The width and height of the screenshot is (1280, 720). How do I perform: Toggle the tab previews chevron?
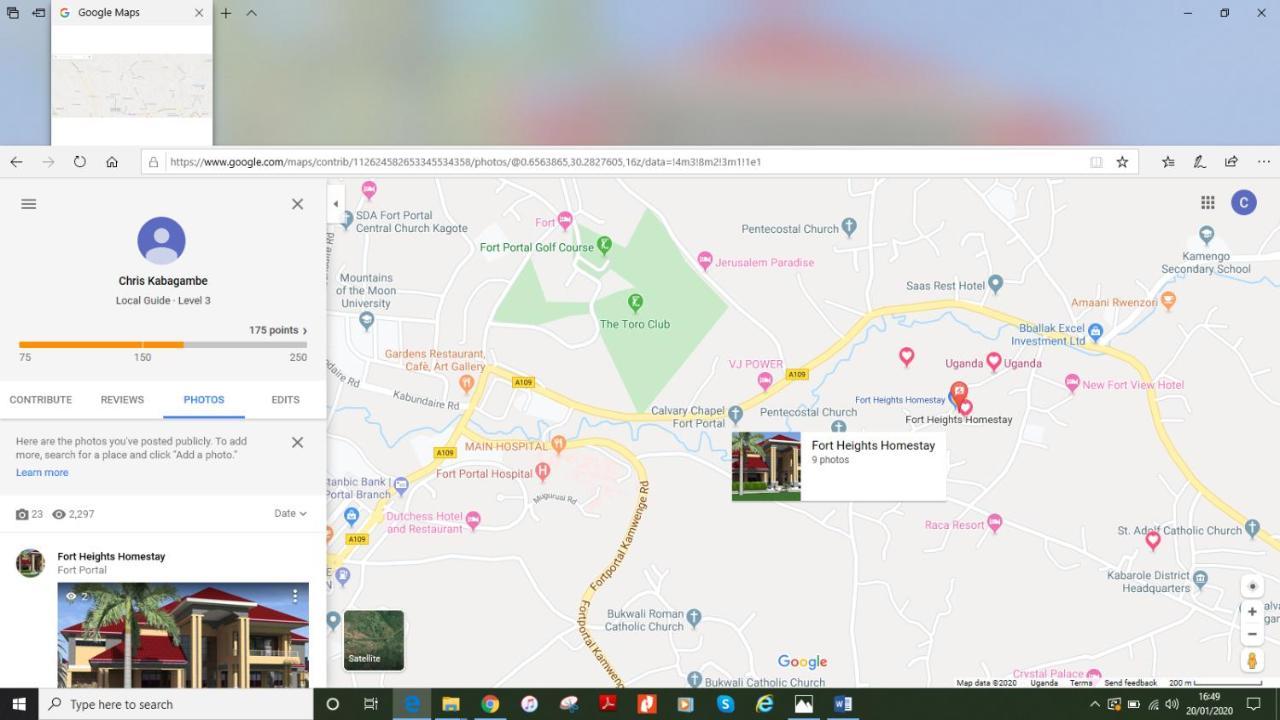252,13
